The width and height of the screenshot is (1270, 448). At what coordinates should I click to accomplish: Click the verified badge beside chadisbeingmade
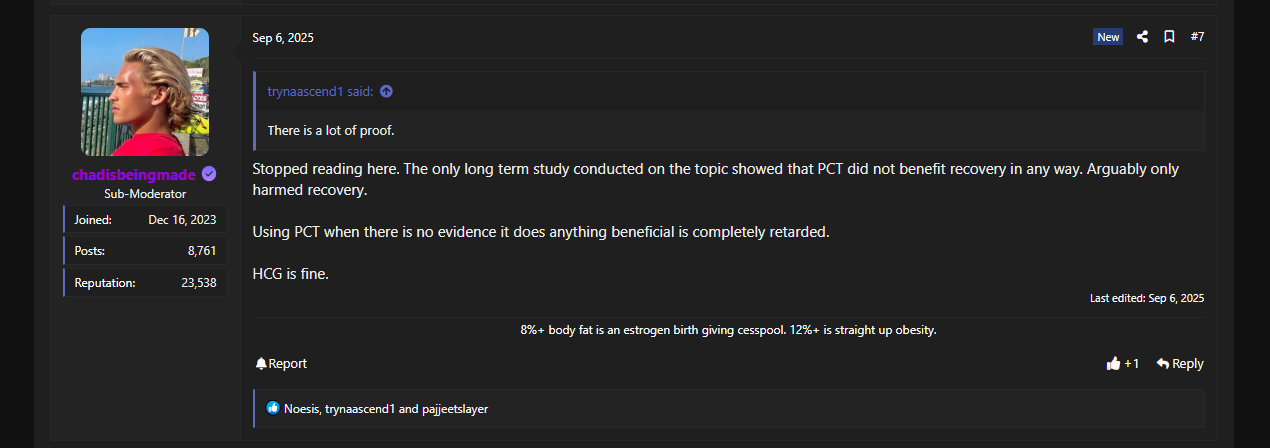click(x=209, y=174)
